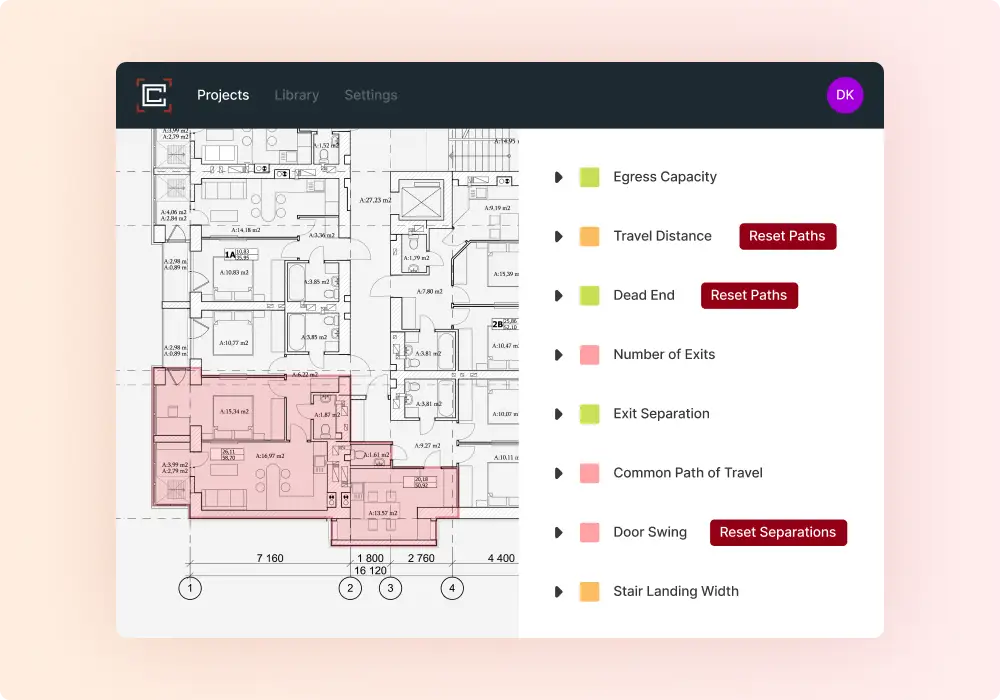Switch to the Projects tab

[222, 95]
